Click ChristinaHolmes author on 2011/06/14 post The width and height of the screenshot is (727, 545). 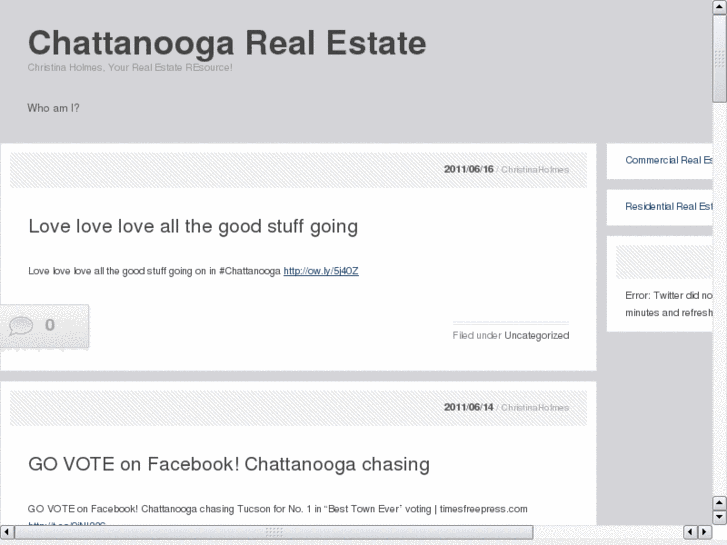535,408
